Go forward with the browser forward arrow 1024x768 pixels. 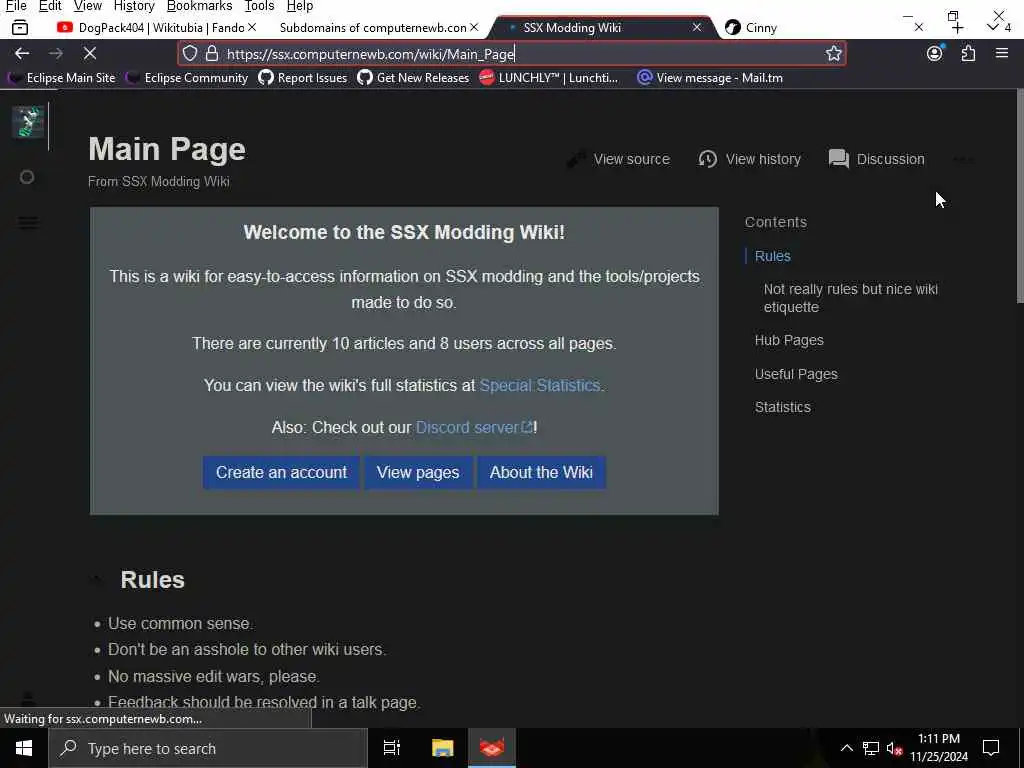tap(56, 54)
